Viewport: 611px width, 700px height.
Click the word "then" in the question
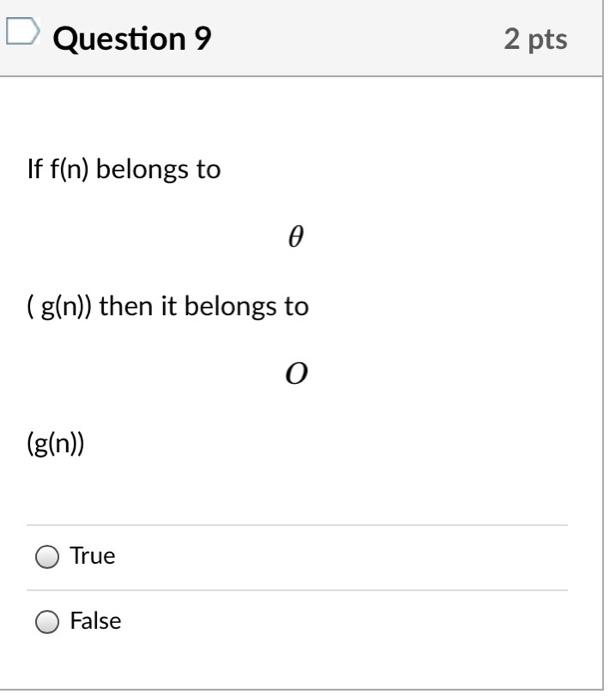point(126,306)
